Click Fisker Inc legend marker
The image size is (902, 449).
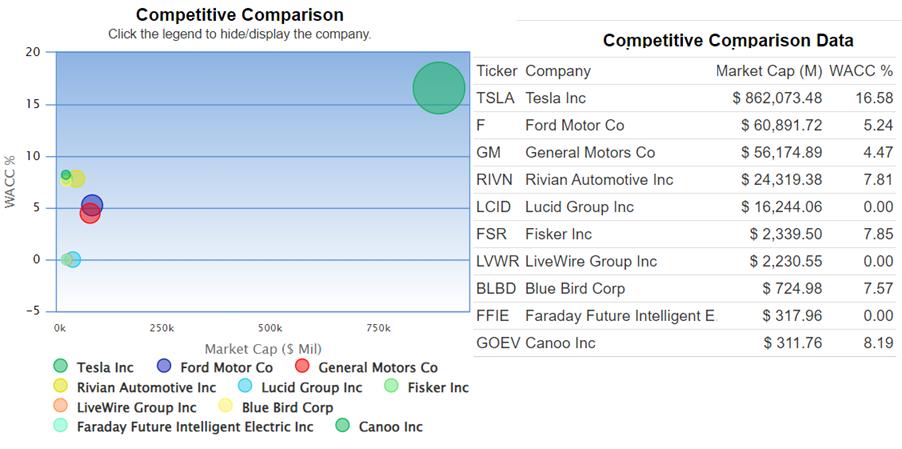[392, 387]
